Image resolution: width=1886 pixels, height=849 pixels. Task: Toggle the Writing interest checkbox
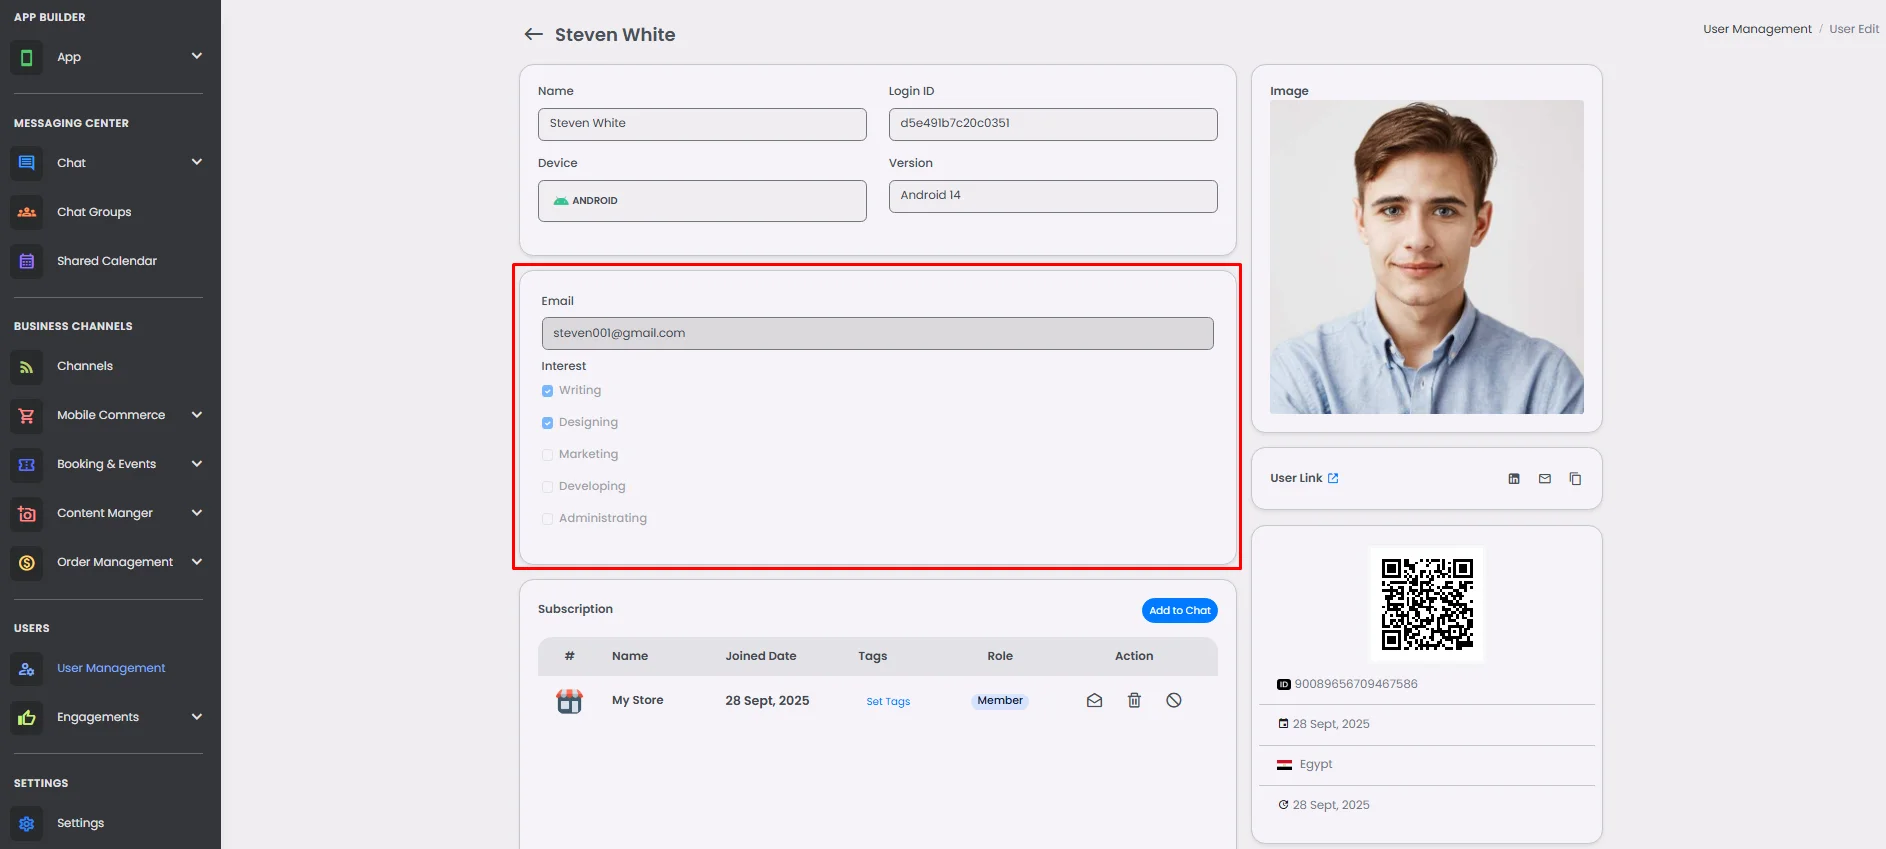(x=547, y=391)
